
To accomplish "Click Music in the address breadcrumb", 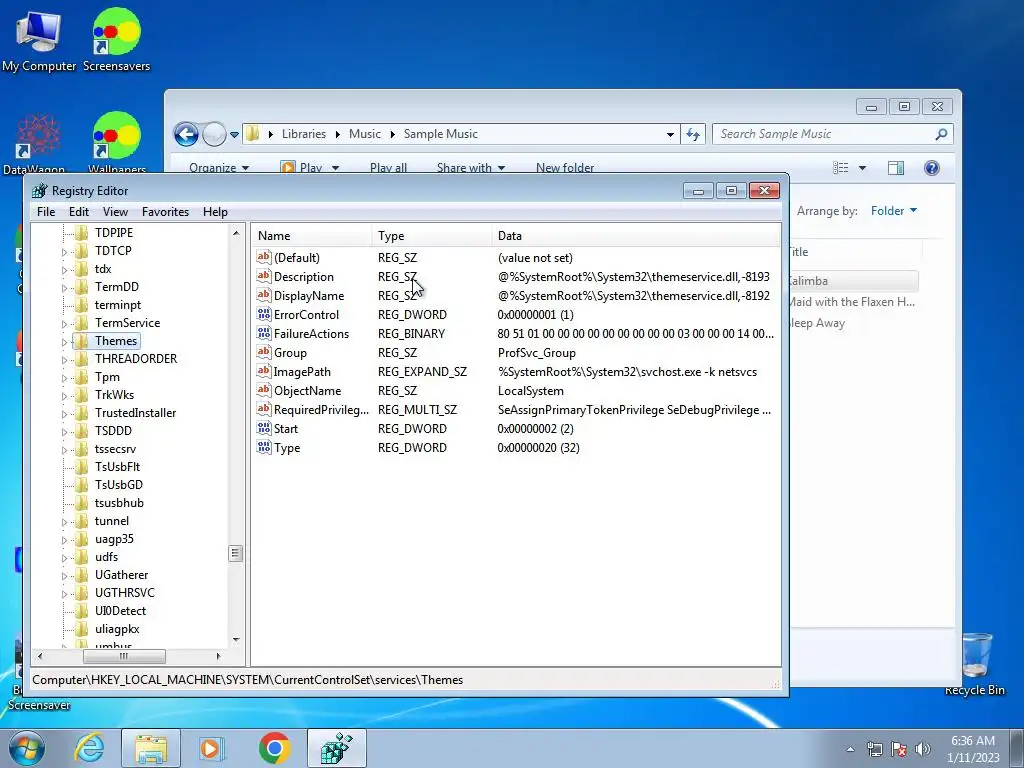I will click(364, 134).
